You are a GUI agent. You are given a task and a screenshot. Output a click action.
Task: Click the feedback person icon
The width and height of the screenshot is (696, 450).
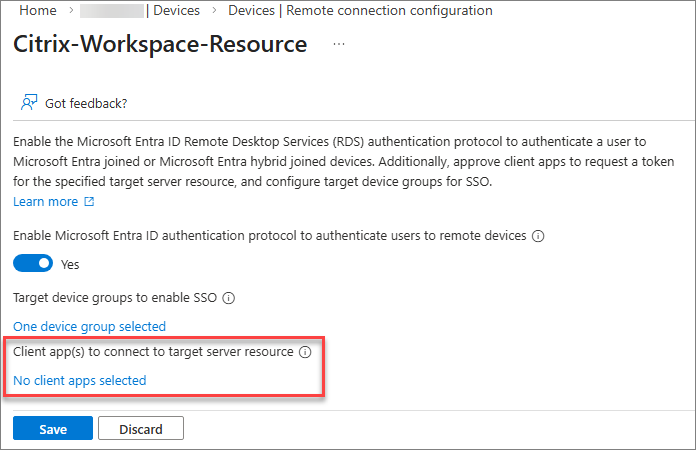tap(29, 102)
